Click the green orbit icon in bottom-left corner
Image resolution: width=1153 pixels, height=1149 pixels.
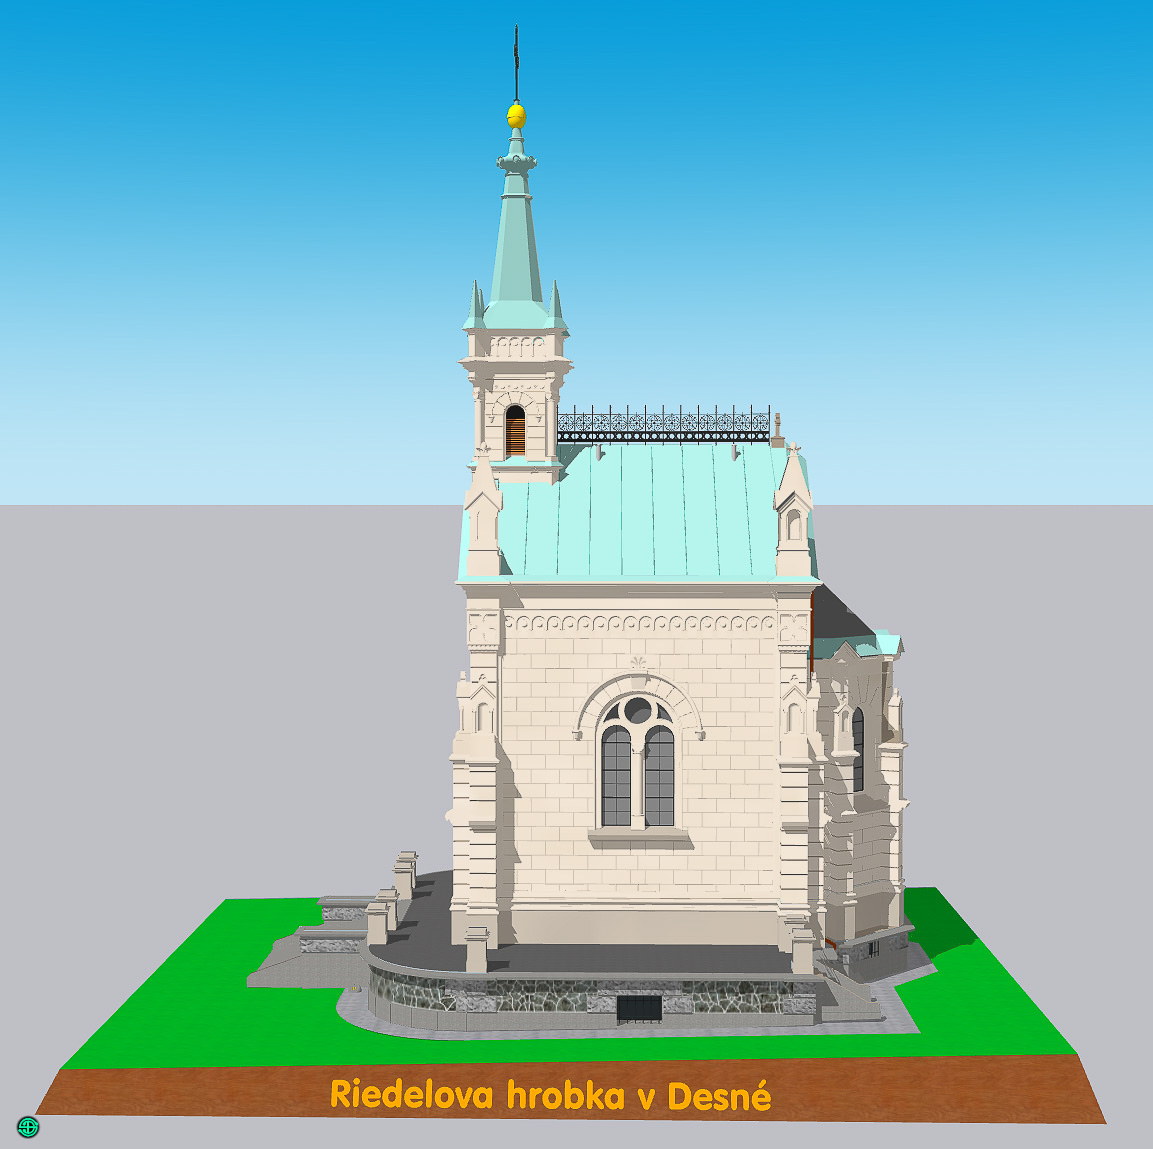[28, 1127]
